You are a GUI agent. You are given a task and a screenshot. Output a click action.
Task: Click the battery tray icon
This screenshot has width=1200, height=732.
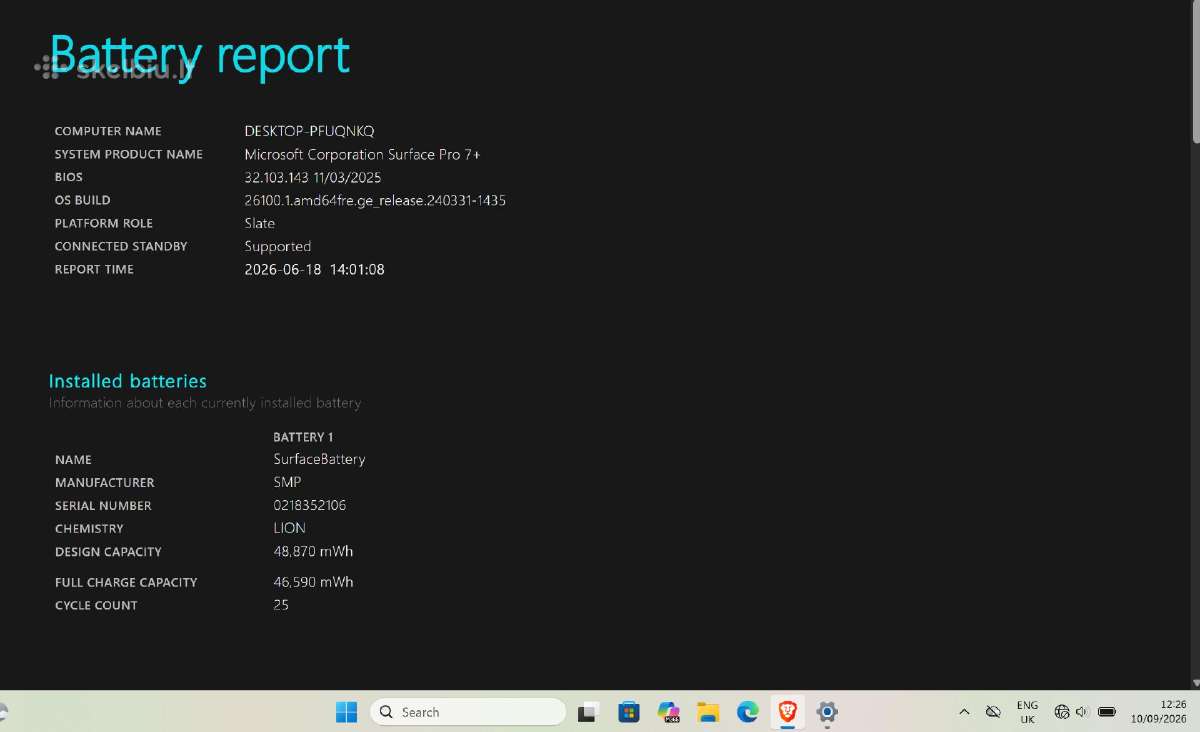(1107, 712)
